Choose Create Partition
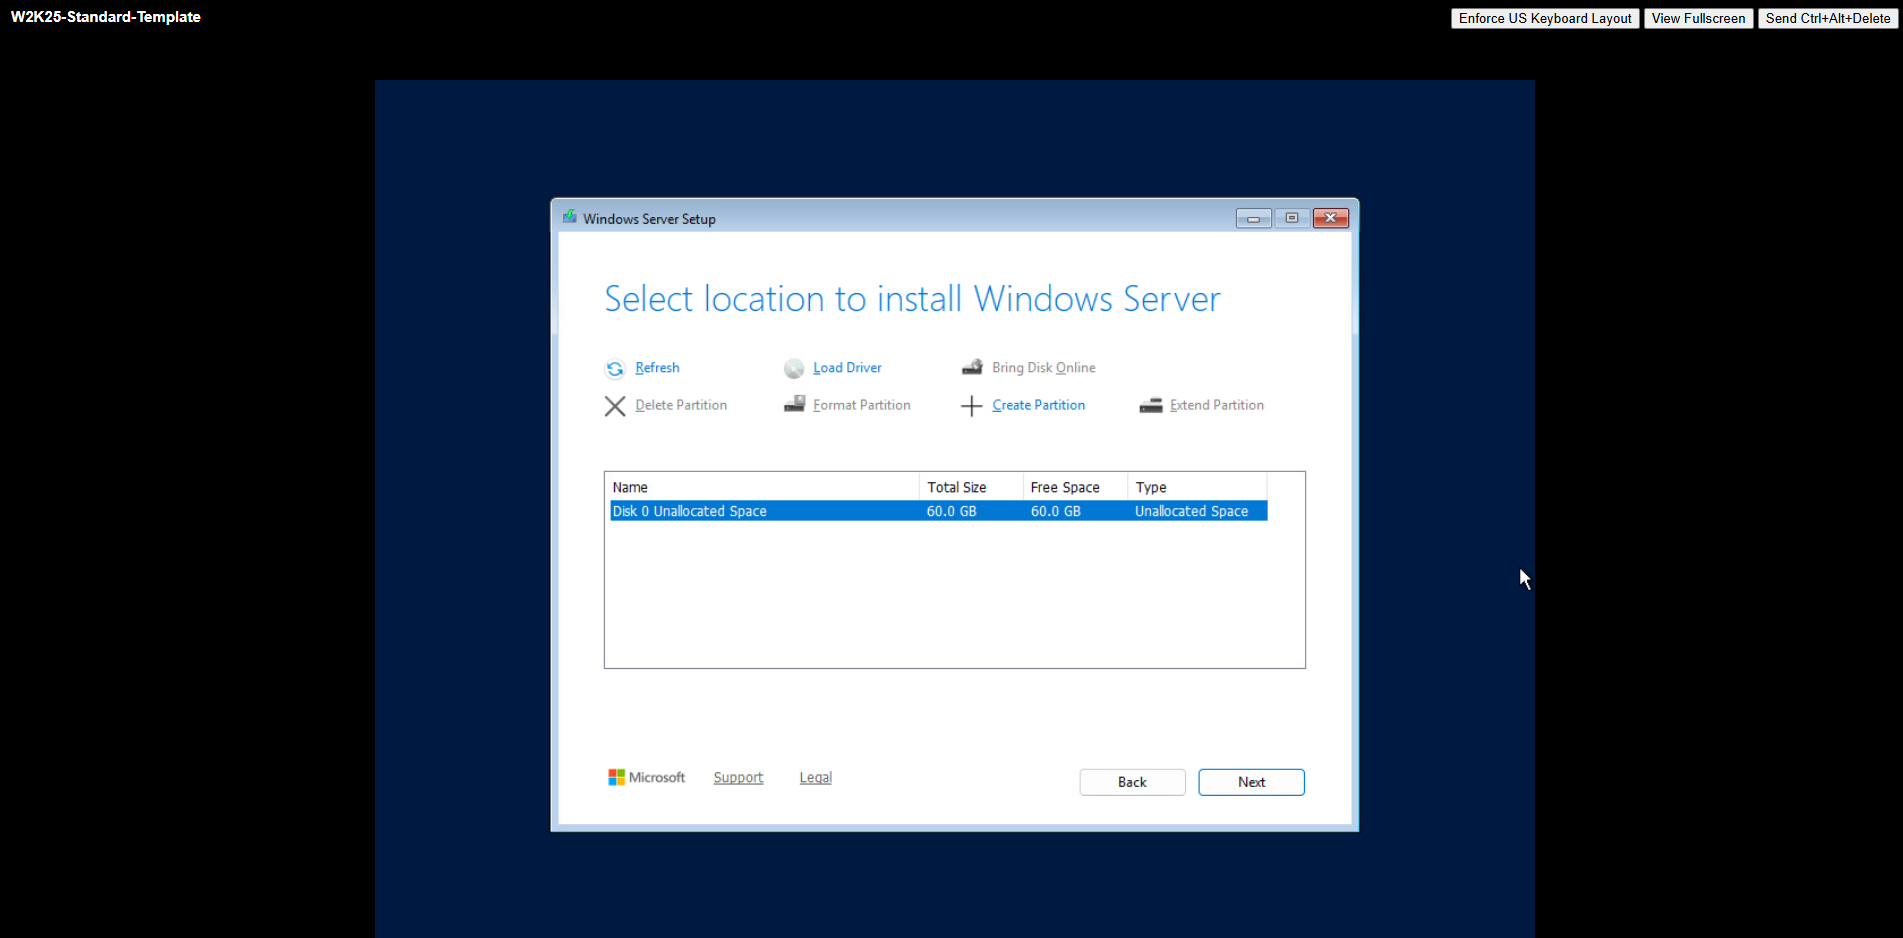This screenshot has width=1903, height=938. [x=1038, y=405]
